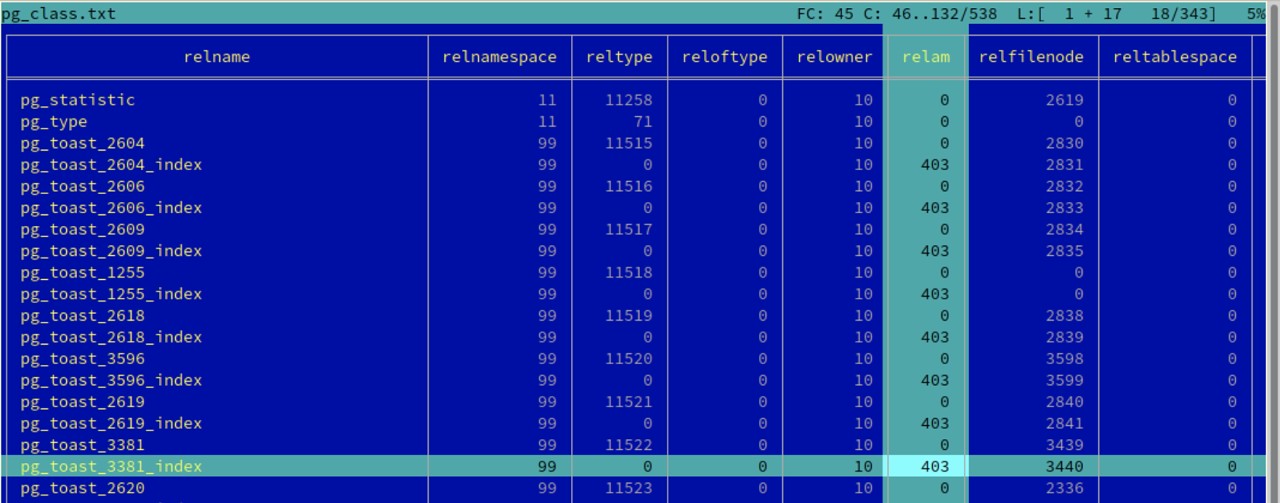
Task: Click relfilenode value 3598
Action: tap(1065, 359)
